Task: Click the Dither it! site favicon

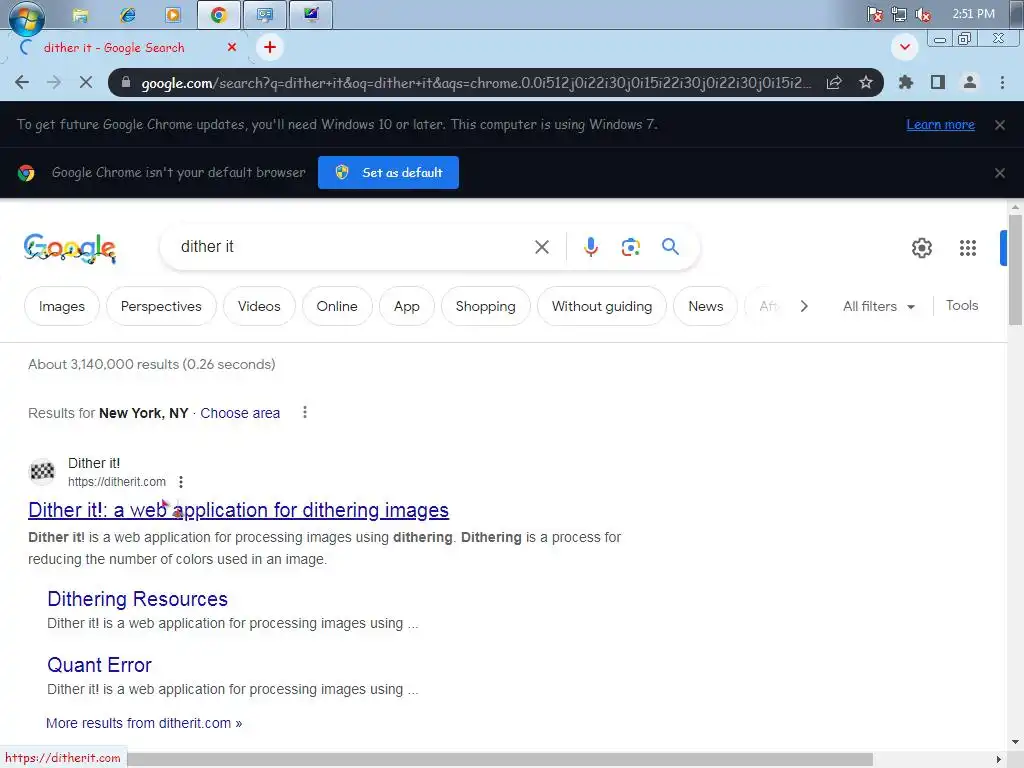Action: coord(42,471)
